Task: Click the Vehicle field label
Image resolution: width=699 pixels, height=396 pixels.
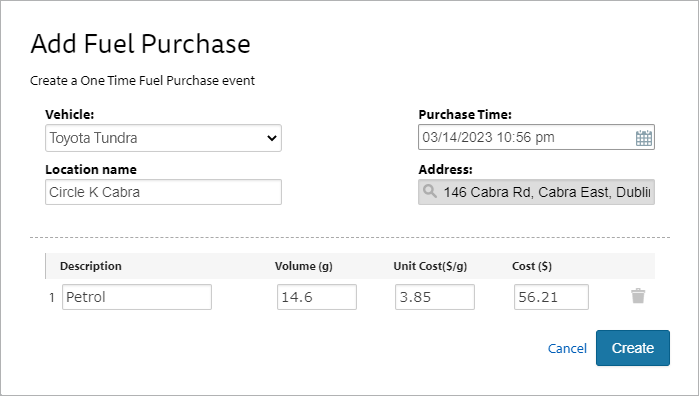Action: click(70, 115)
